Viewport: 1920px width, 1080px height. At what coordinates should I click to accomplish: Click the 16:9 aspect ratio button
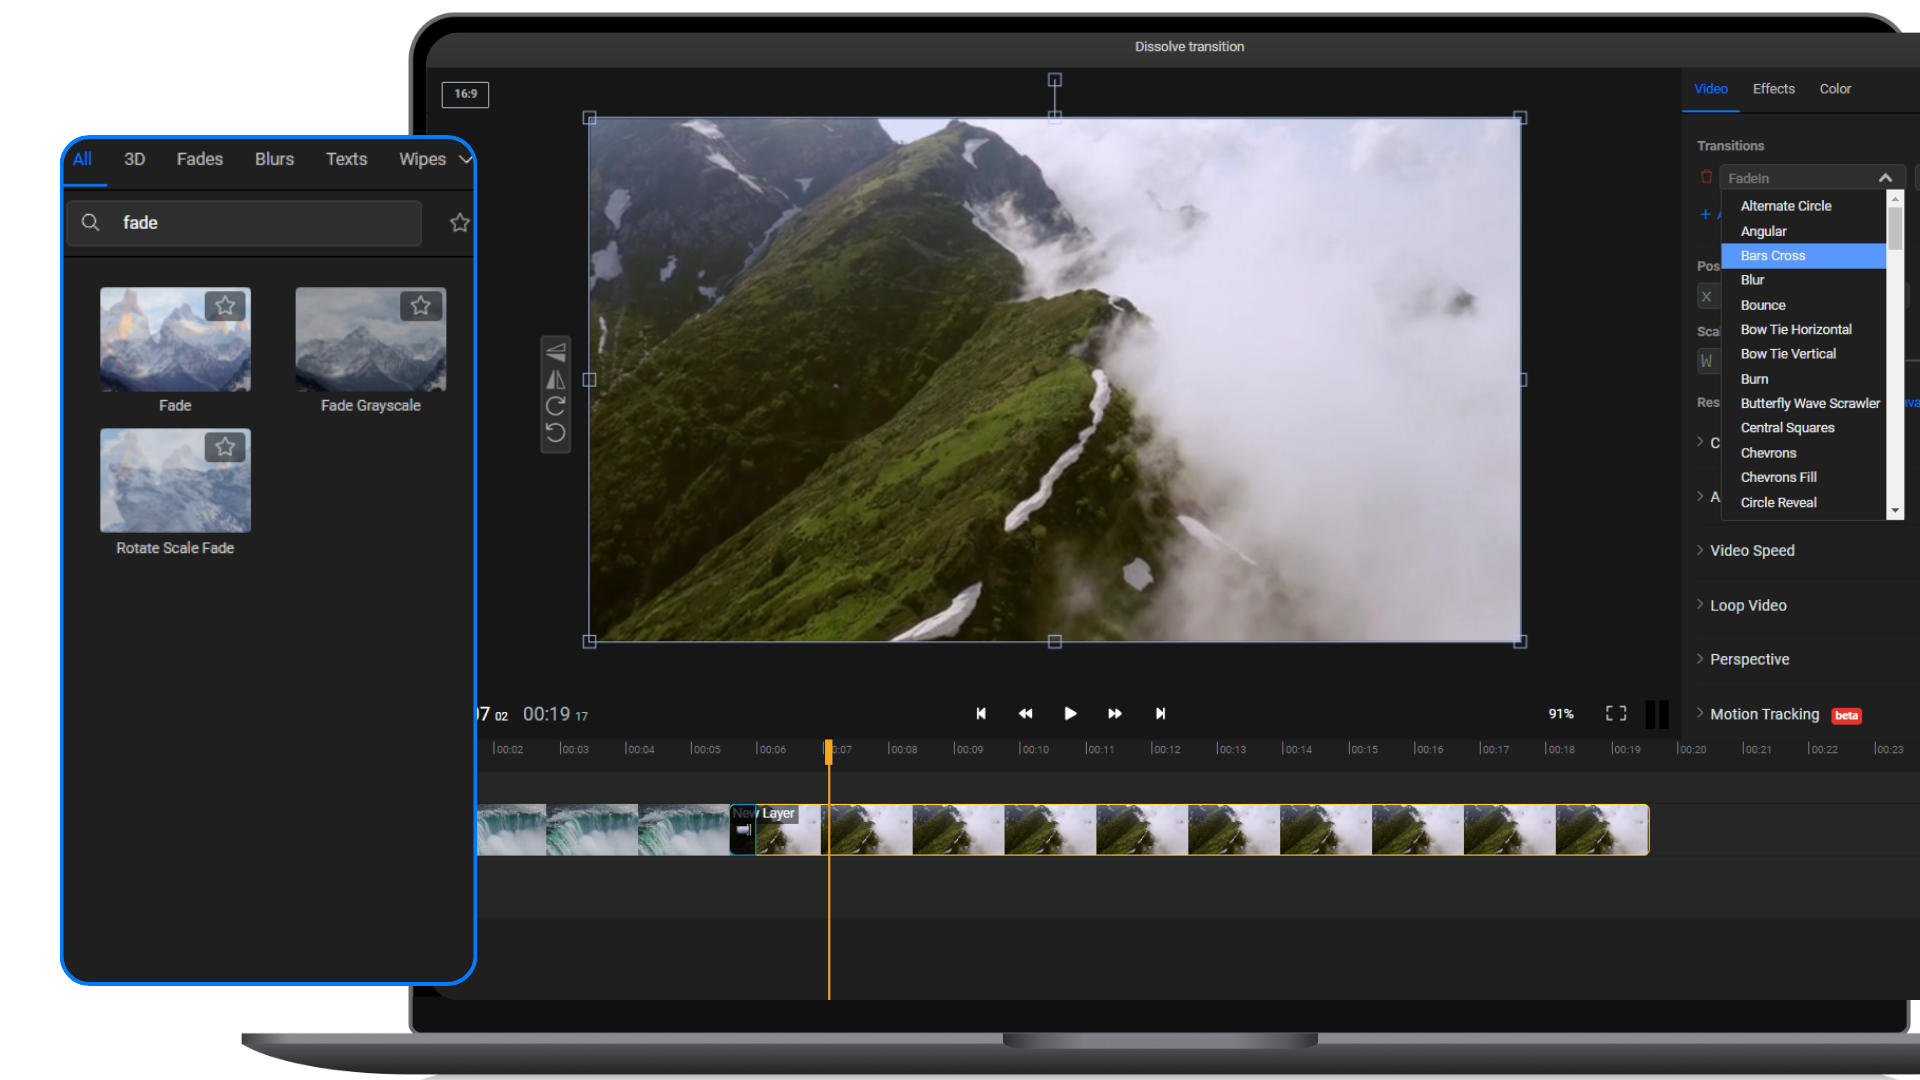click(x=464, y=94)
